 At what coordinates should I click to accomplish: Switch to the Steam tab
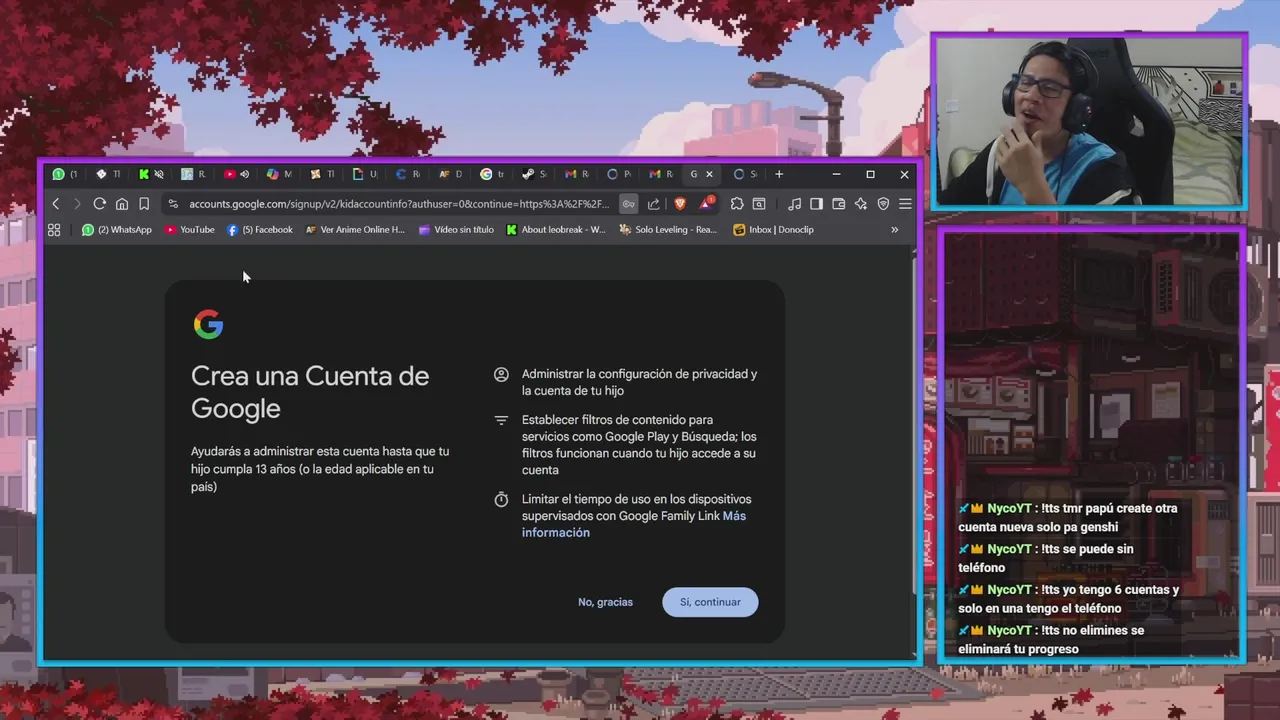pos(535,174)
